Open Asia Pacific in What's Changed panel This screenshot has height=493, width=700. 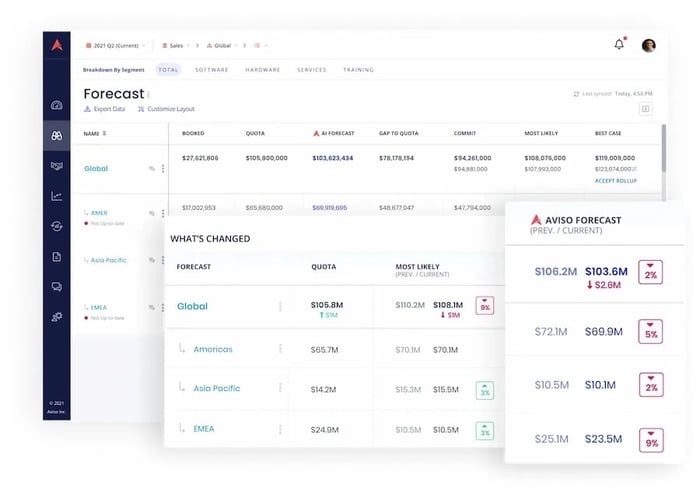[x=217, y=388]
